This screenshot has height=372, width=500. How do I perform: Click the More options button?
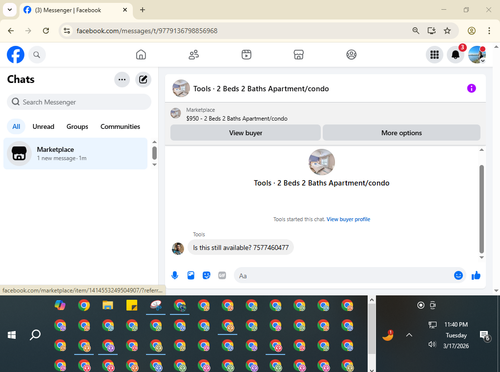401,133
